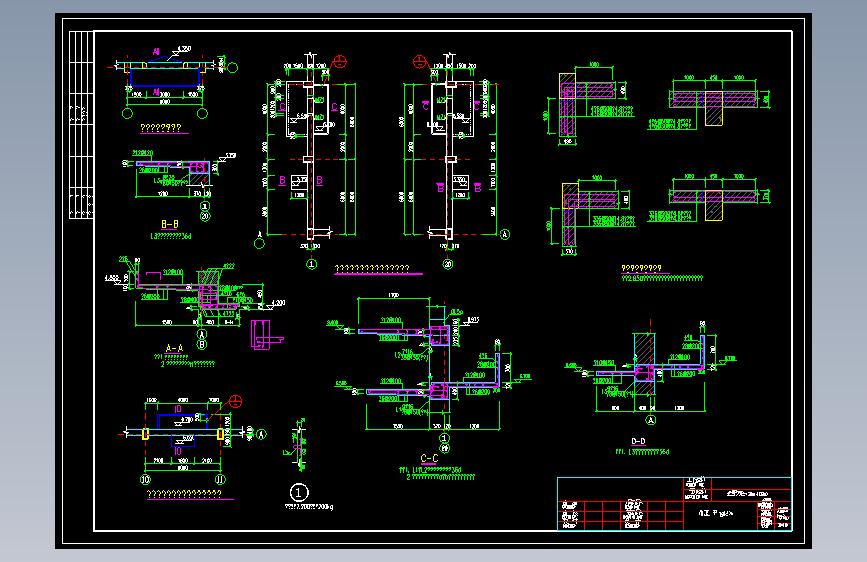The height and width of the screenshot is (562, 867).
Task: Select the revision table on the left sheet margin
Action: 81,125
